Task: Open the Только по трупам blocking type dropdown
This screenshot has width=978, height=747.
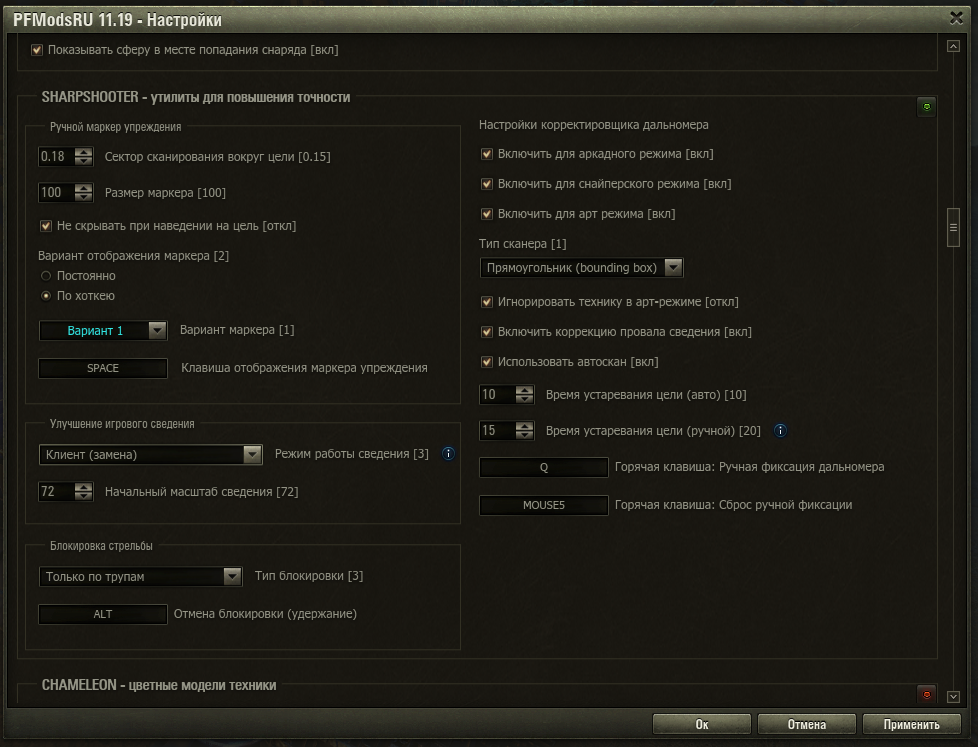Action: (x=140, y=576)
